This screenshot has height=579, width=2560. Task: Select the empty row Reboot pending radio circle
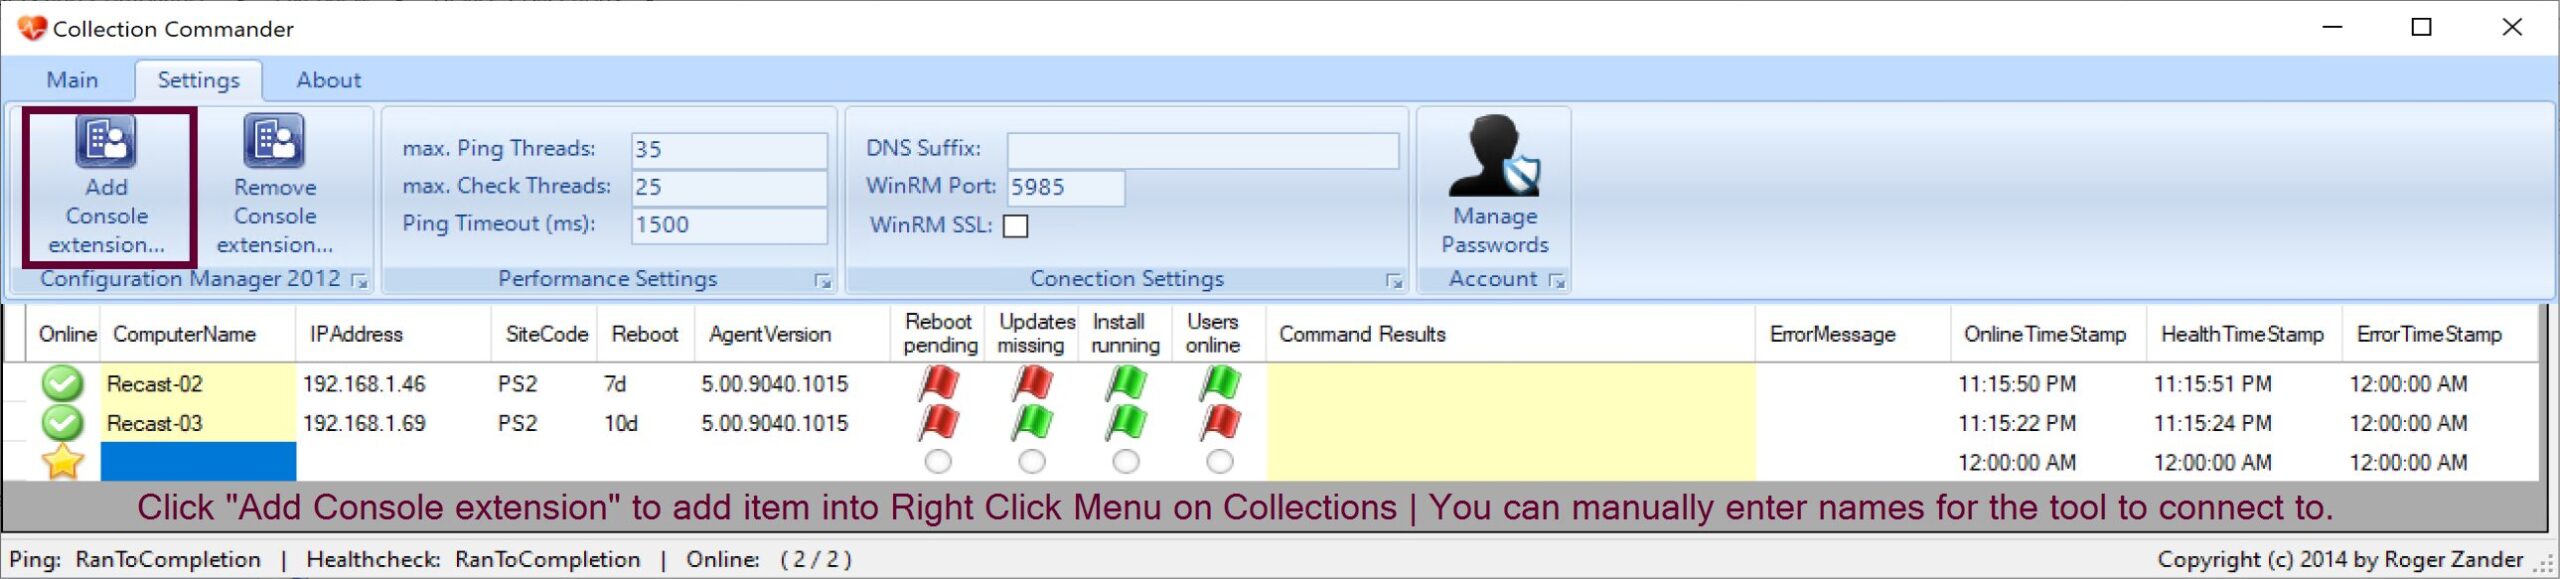coord(938,462)
